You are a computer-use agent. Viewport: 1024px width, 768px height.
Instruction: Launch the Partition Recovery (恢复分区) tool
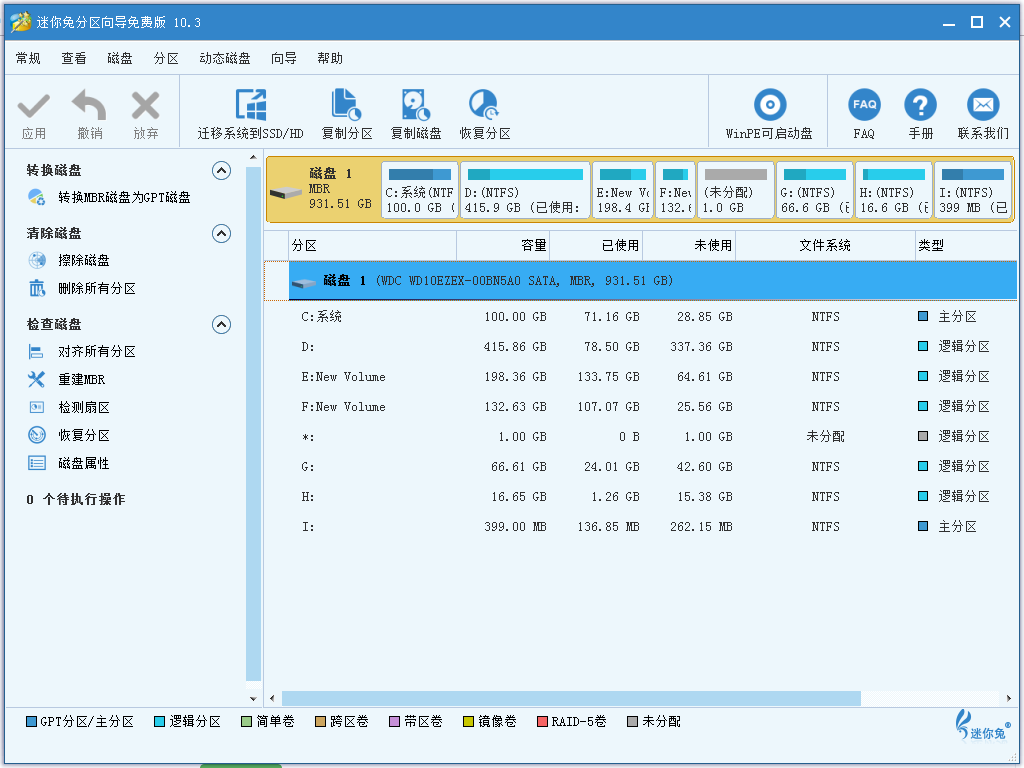[x=484, y=106]
